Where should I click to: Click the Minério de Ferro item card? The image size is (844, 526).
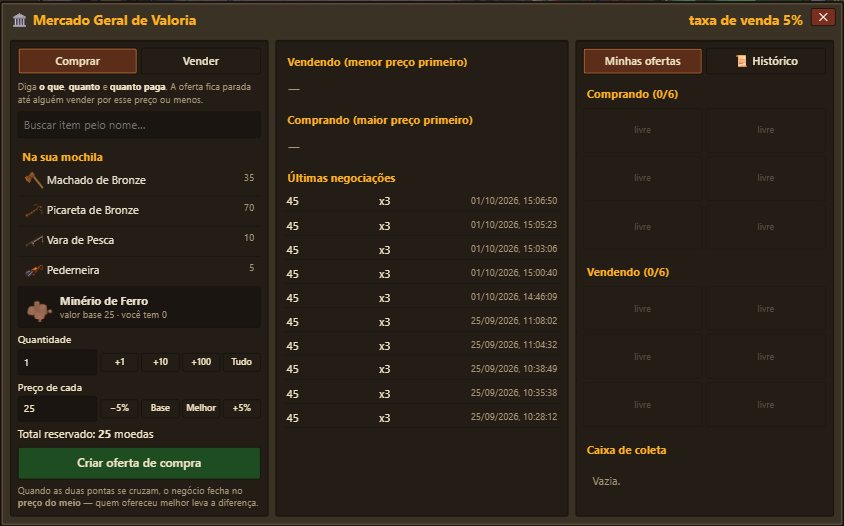[x=139, y=307]
